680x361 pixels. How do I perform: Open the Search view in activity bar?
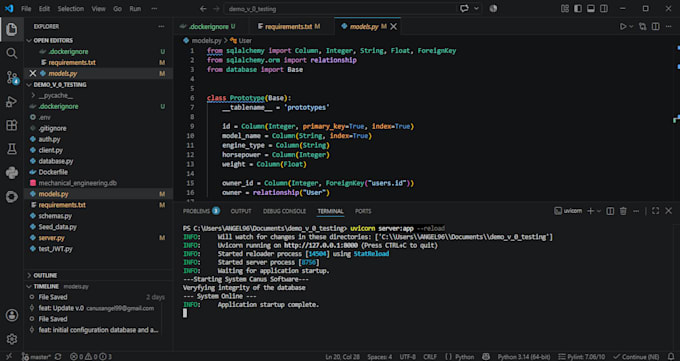click(12, 53)
